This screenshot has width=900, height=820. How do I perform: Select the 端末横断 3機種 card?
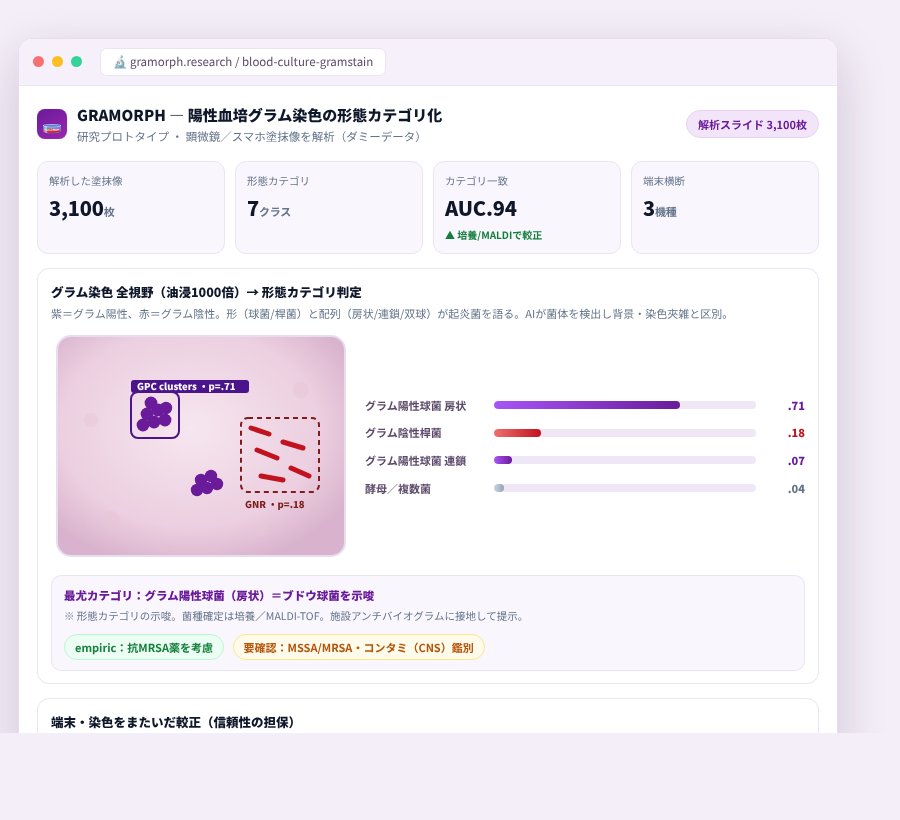[725, 207]
